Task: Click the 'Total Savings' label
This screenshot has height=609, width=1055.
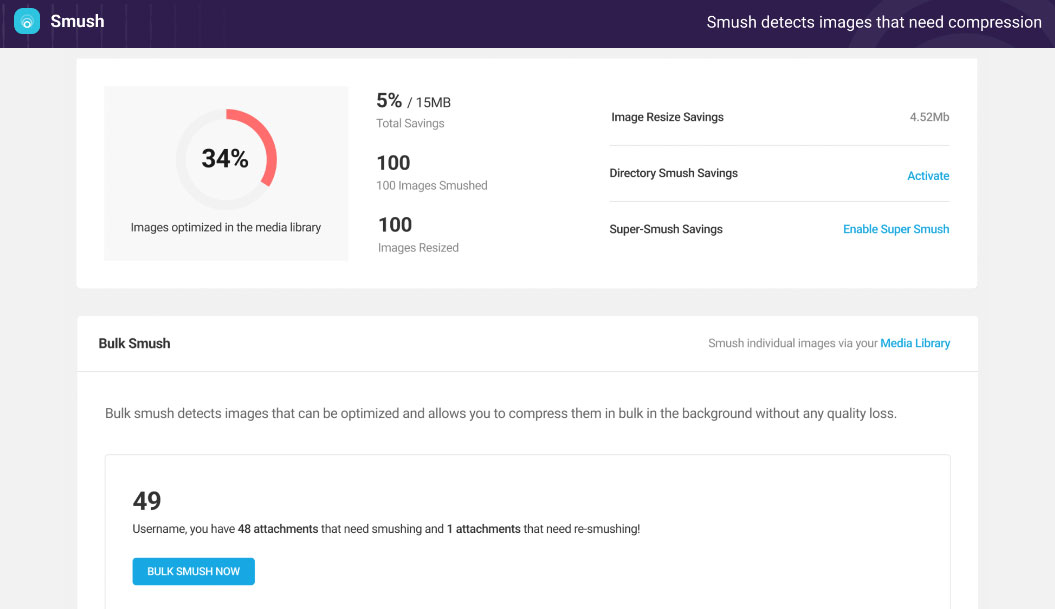Action: (x=410, y=123)
